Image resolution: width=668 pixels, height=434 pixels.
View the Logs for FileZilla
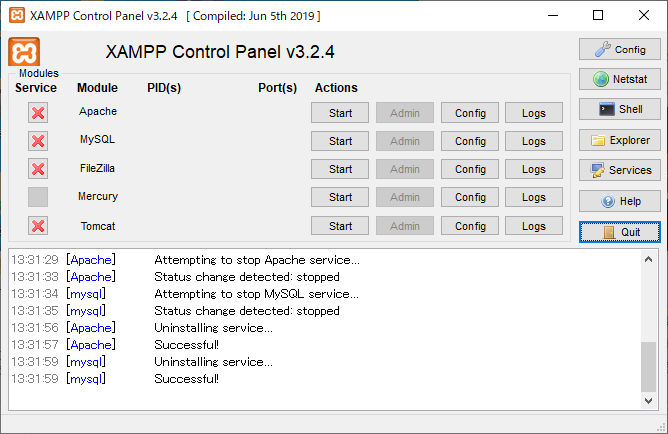pos(533,169)
